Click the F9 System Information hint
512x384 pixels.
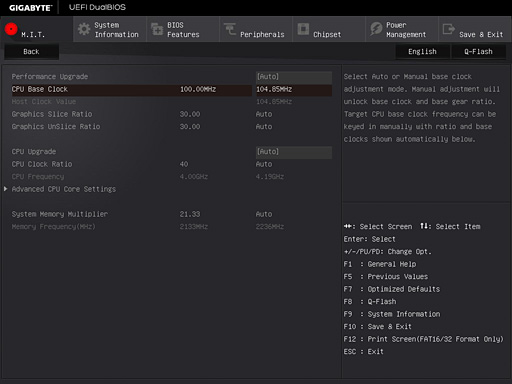coord(392,314)
